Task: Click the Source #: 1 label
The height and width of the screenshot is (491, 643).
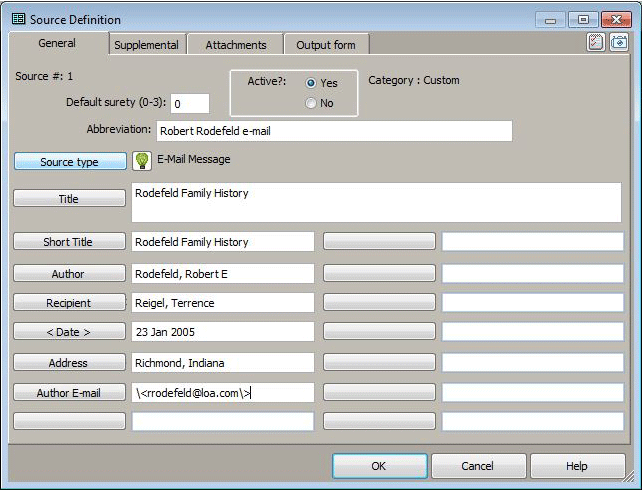Action: tap(44, 76)
